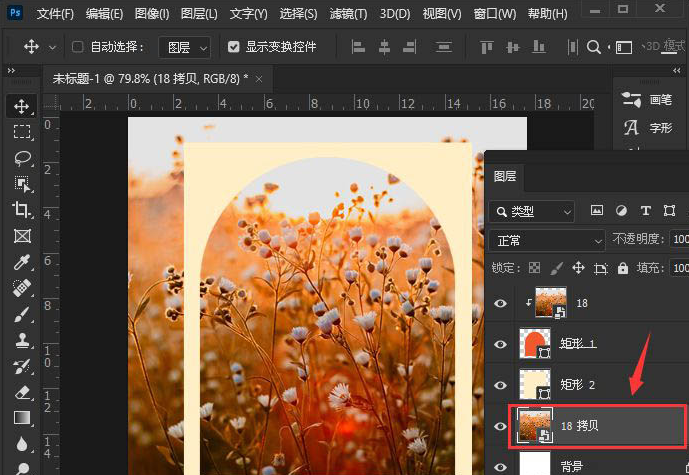
Task: Click the lock all layer icon
Action: [x=623, y=268]
